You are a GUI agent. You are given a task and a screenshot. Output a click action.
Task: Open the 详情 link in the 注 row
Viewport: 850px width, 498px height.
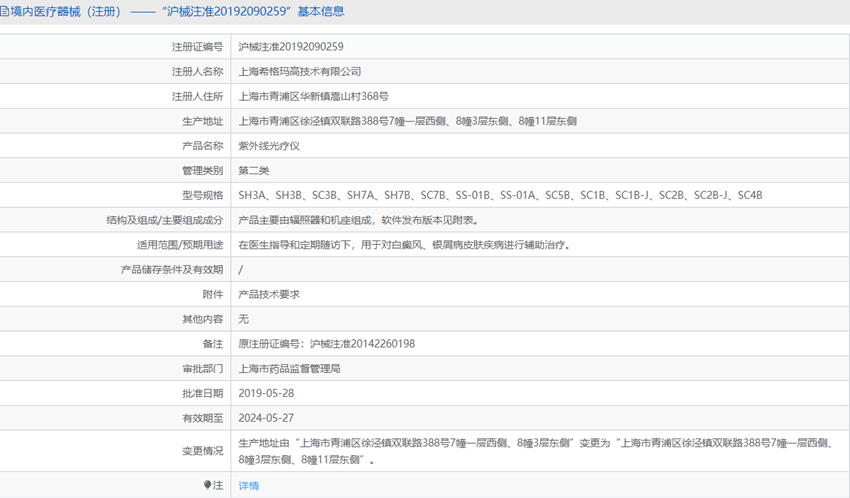[248, 486]
